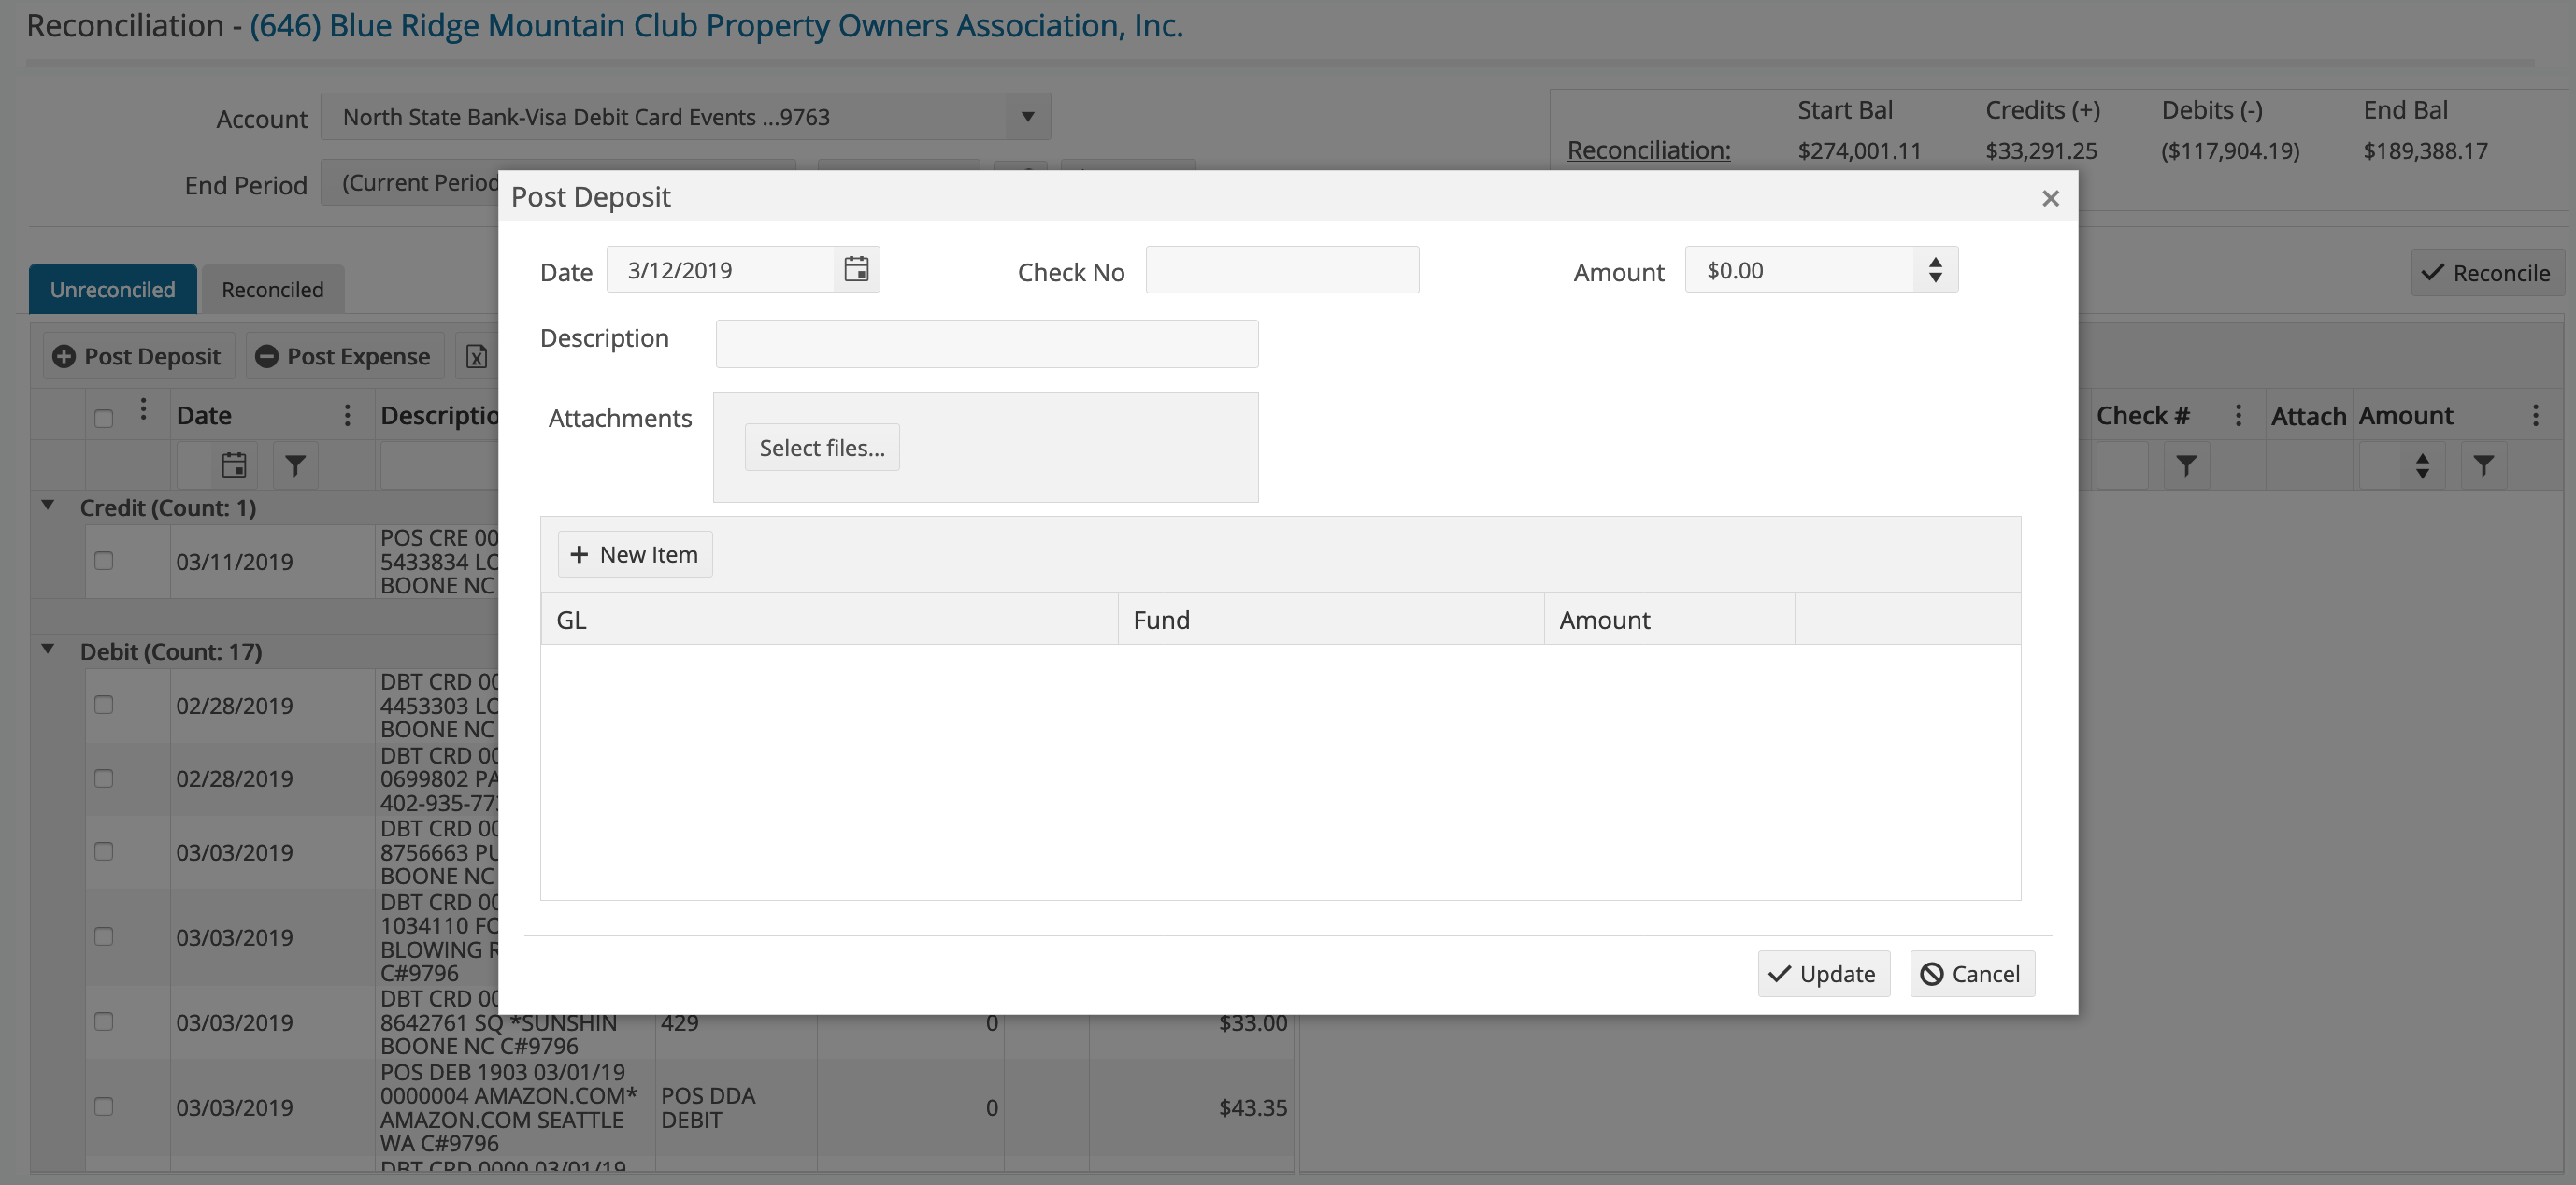Click the Amount column header in dialog grid
2576x1185 pixels.
click(x=1669, y=620)
